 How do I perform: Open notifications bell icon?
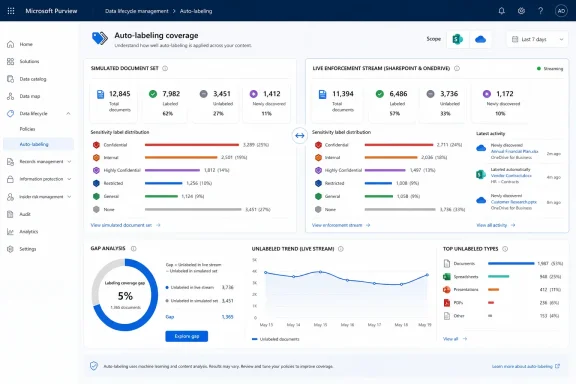[x=501, y=11]
